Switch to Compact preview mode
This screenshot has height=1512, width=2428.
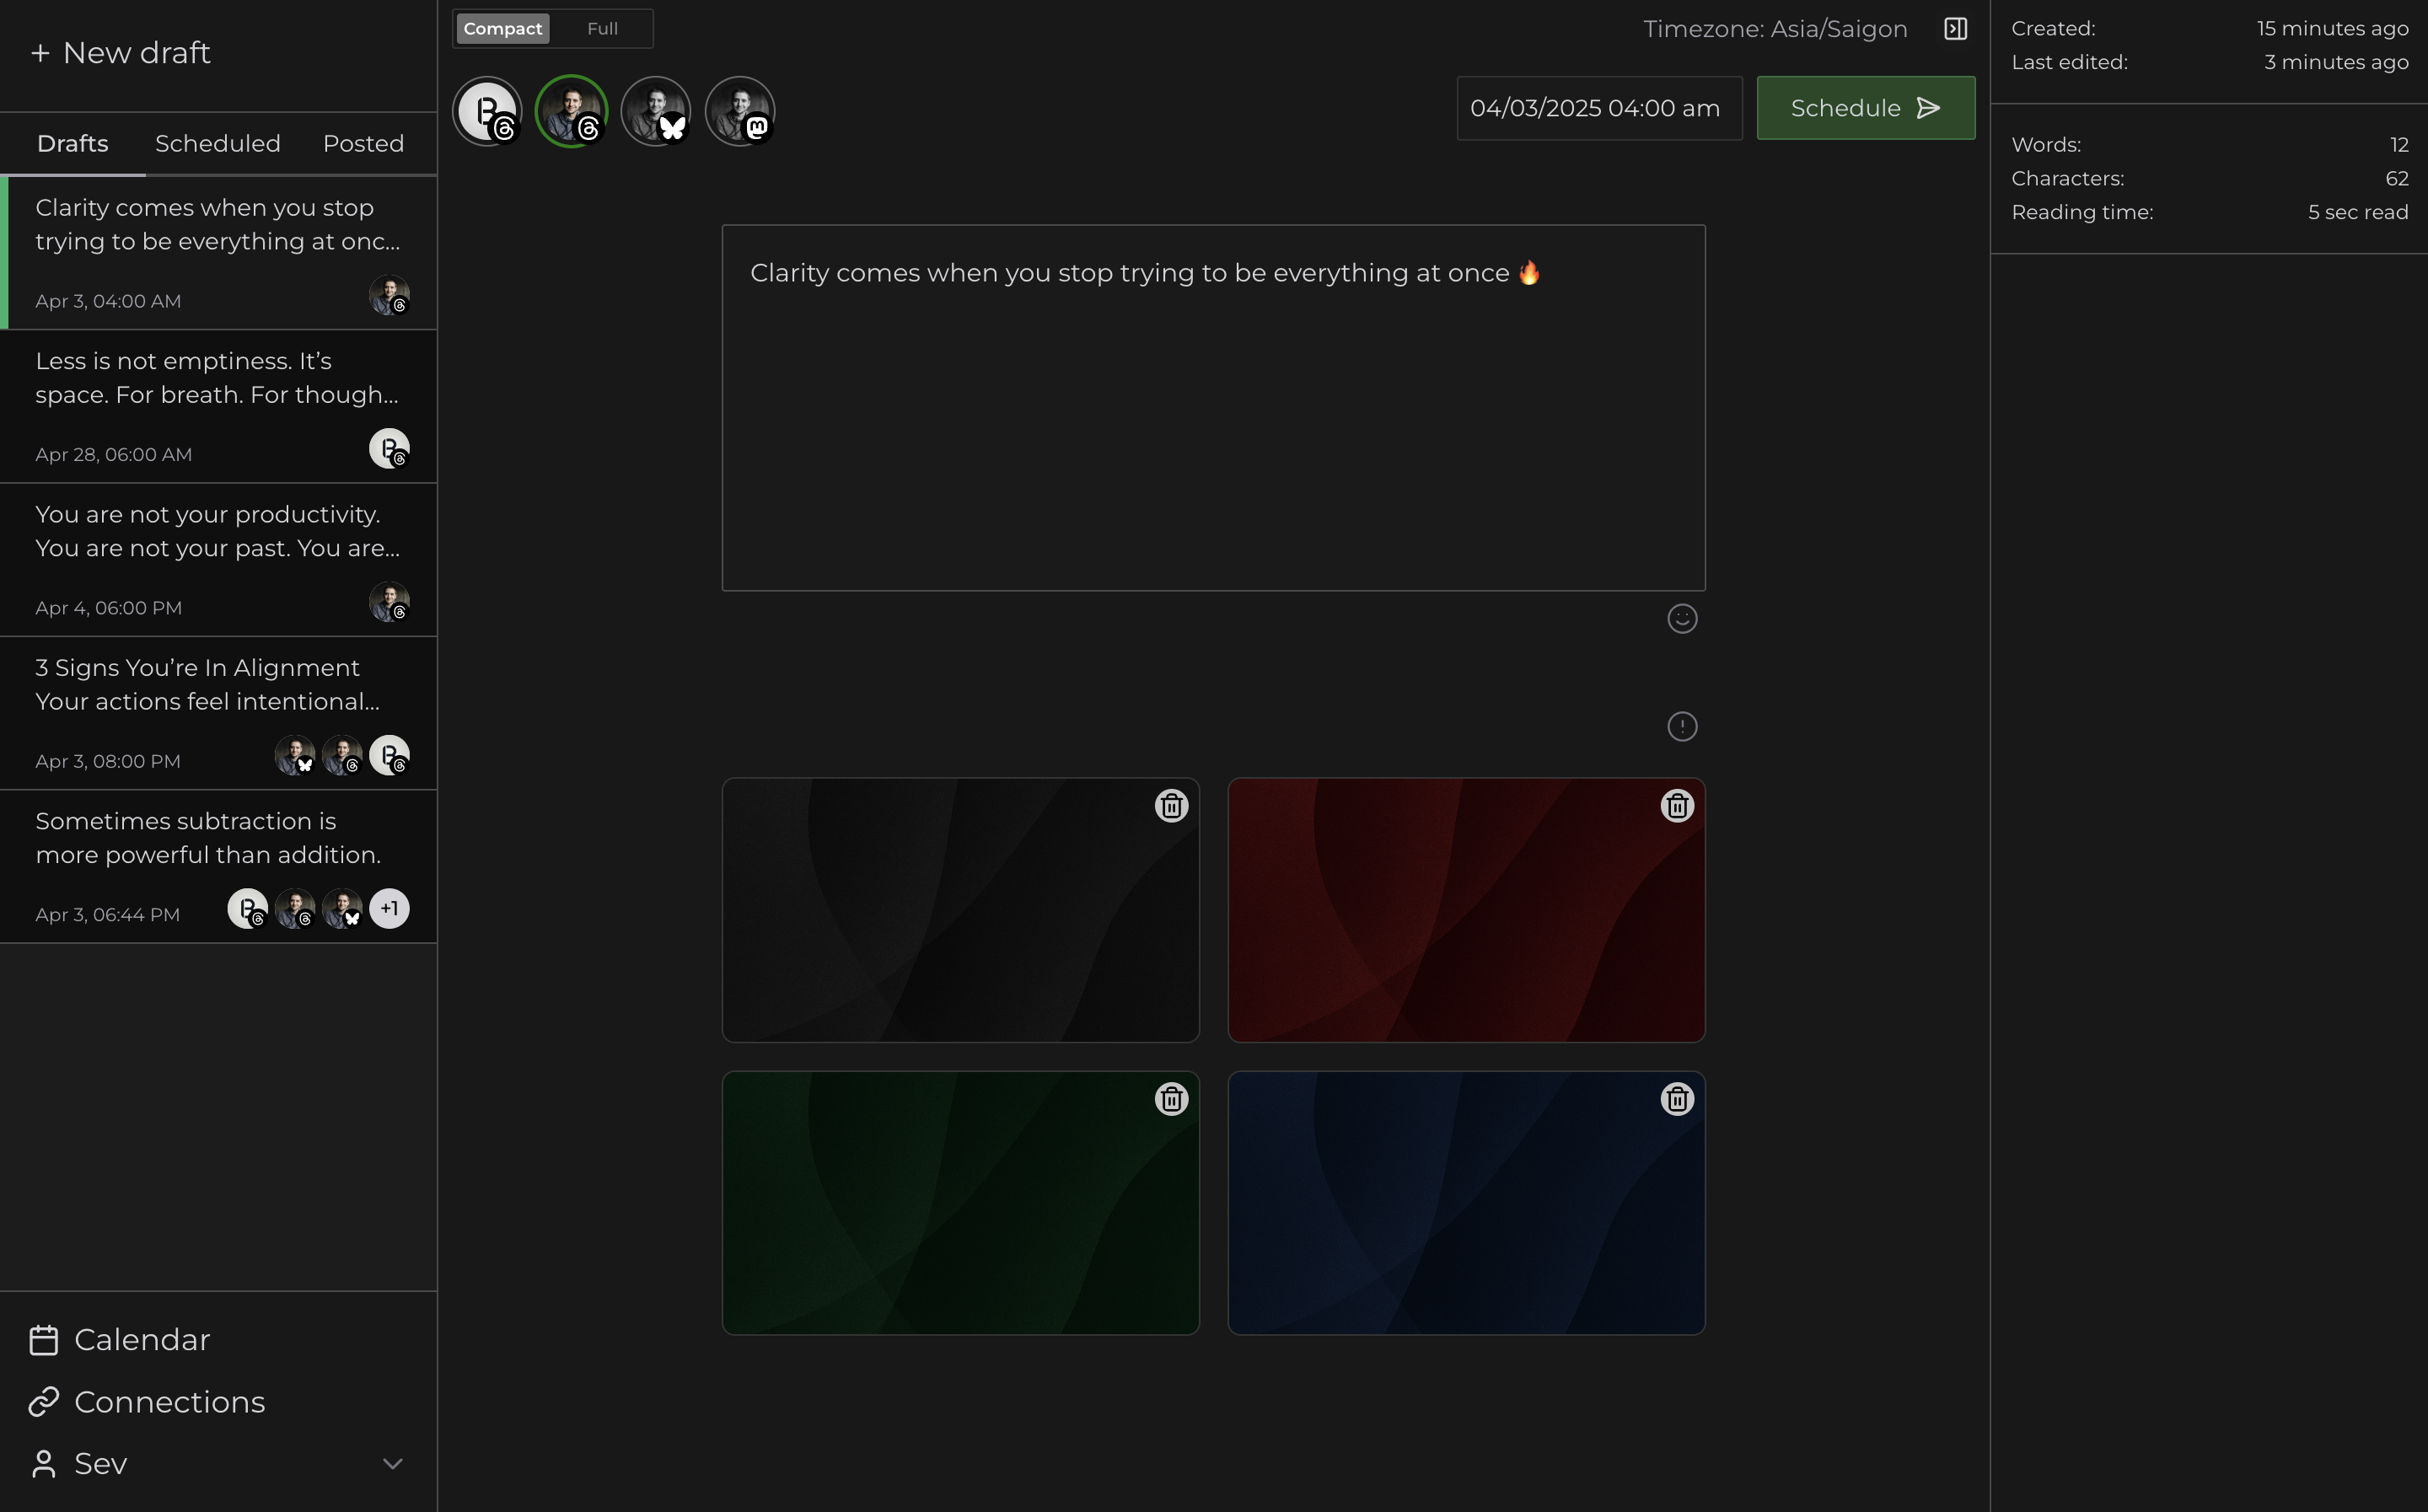tap(502, 28)
